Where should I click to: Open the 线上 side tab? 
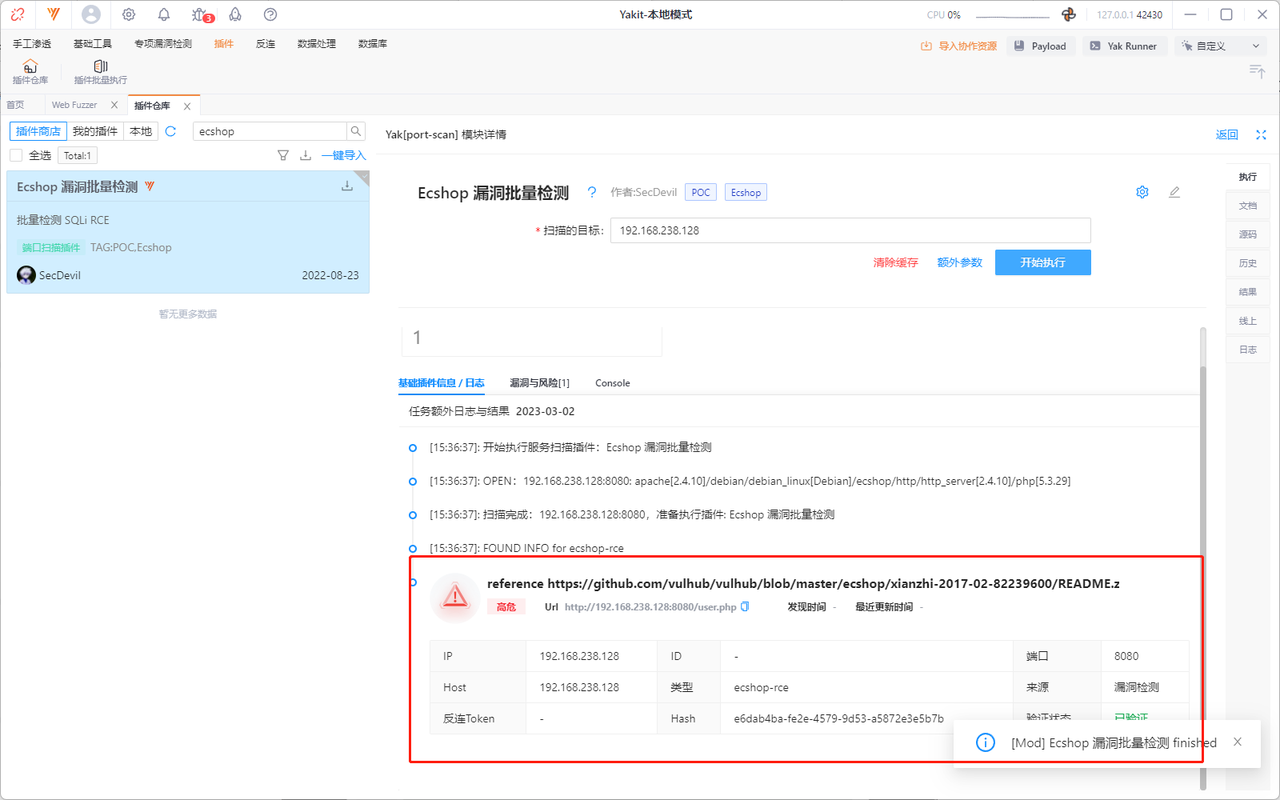click(x=1248, y=321)
